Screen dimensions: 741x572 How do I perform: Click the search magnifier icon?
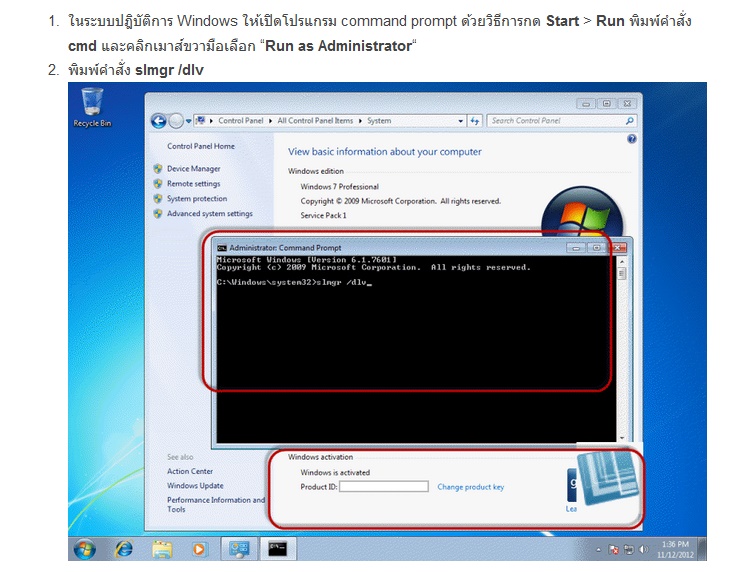point(629,121)
